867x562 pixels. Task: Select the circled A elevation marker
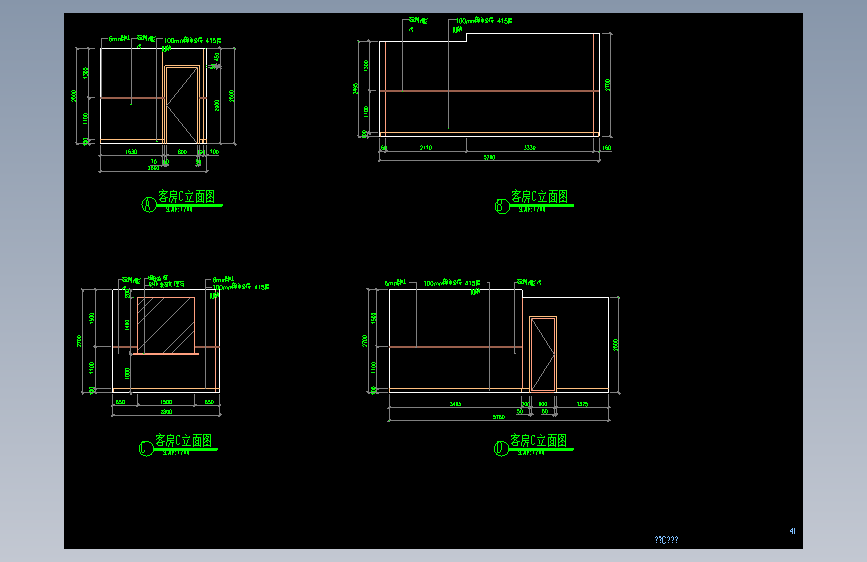tap(148, 205)
